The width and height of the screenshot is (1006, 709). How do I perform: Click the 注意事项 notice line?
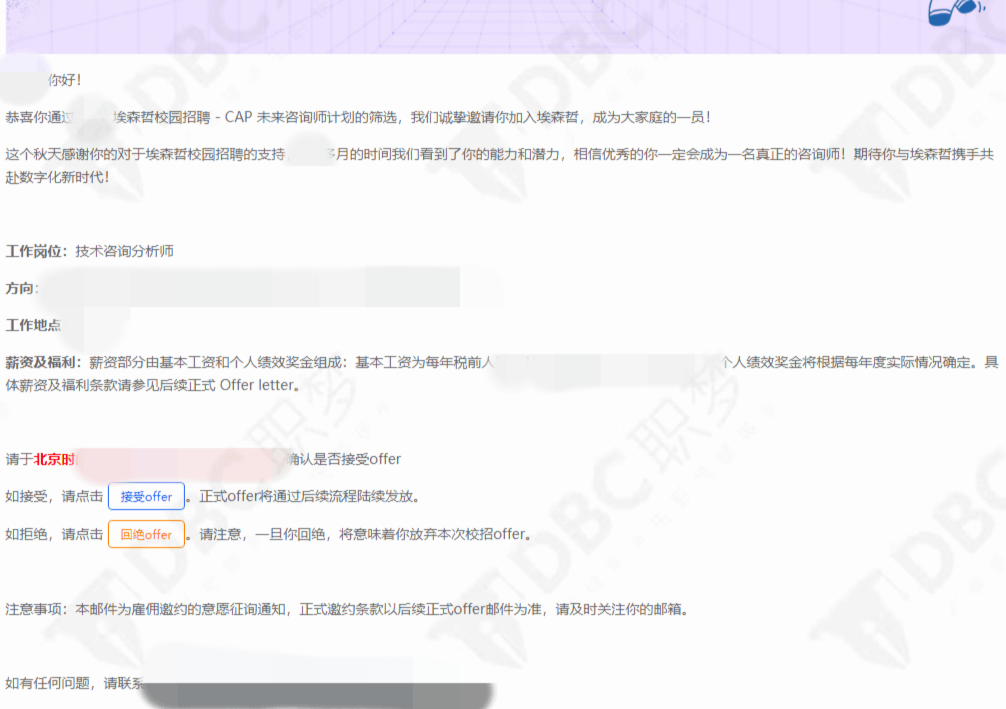point(347,609)
